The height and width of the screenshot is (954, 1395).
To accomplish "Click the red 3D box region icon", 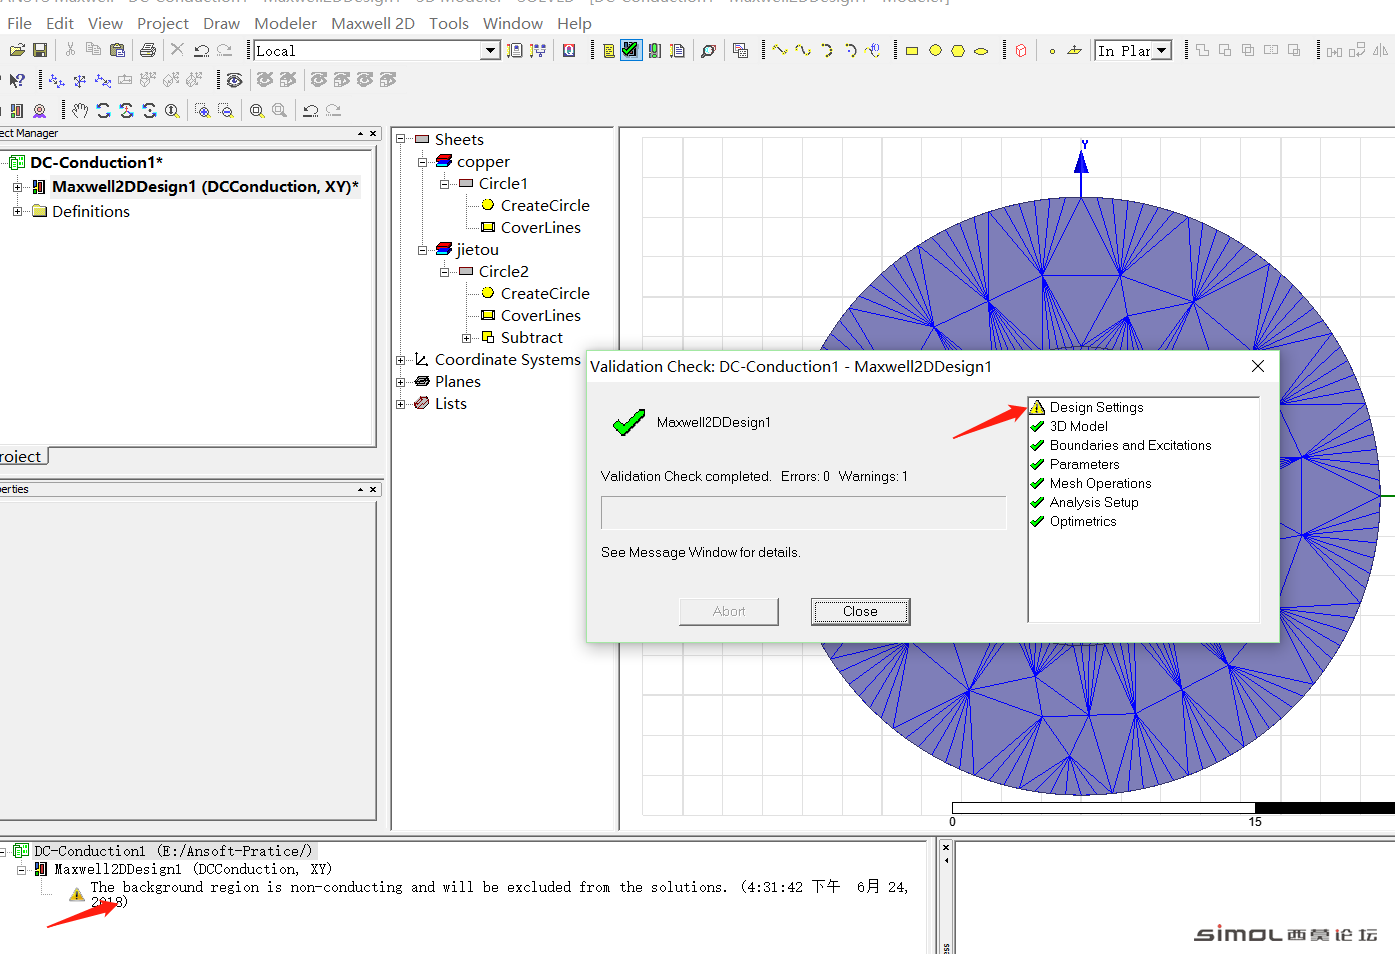I will tap(1021, 50).
